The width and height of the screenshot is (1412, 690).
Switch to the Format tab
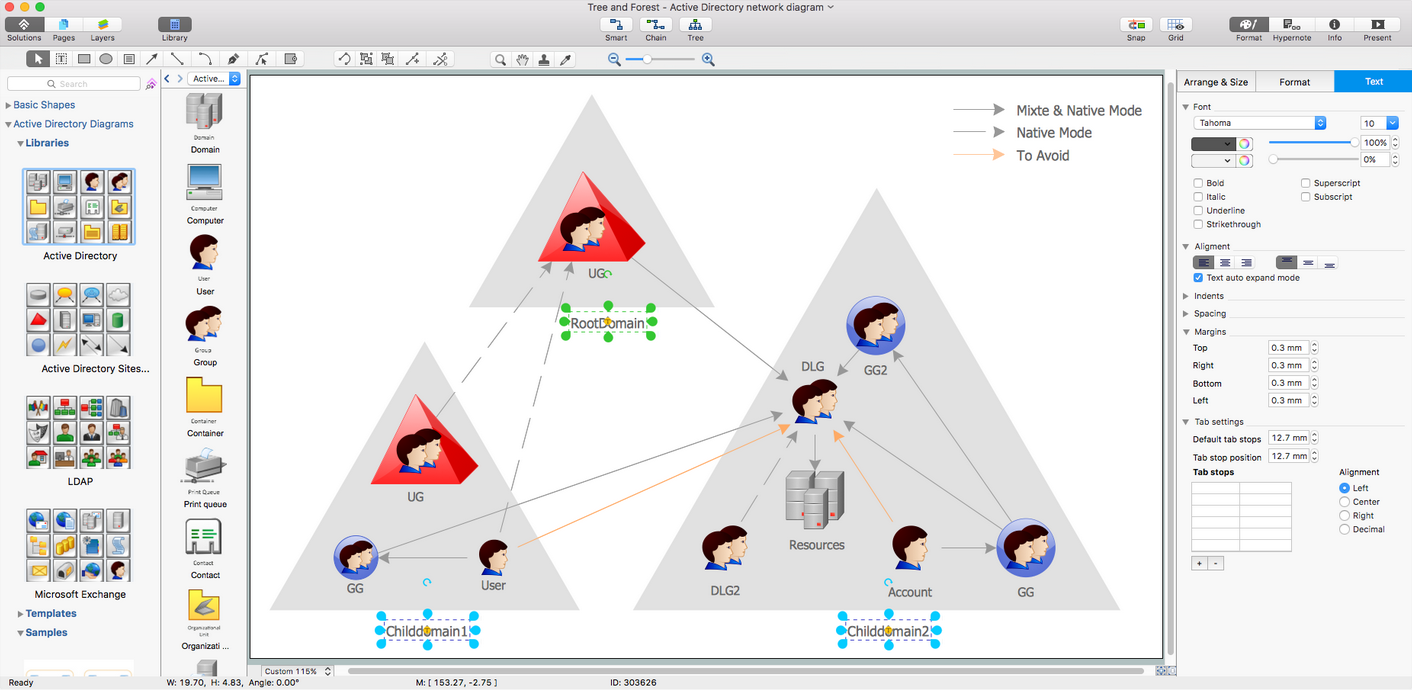click(1294, 82)
